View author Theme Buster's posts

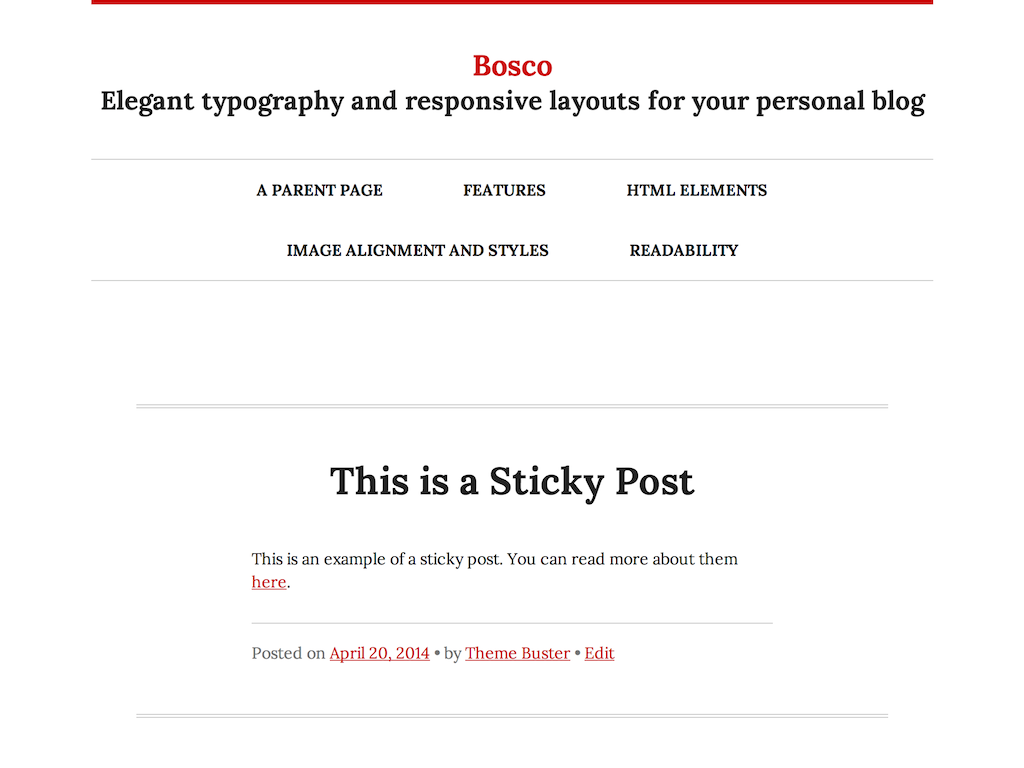[517, 653]
